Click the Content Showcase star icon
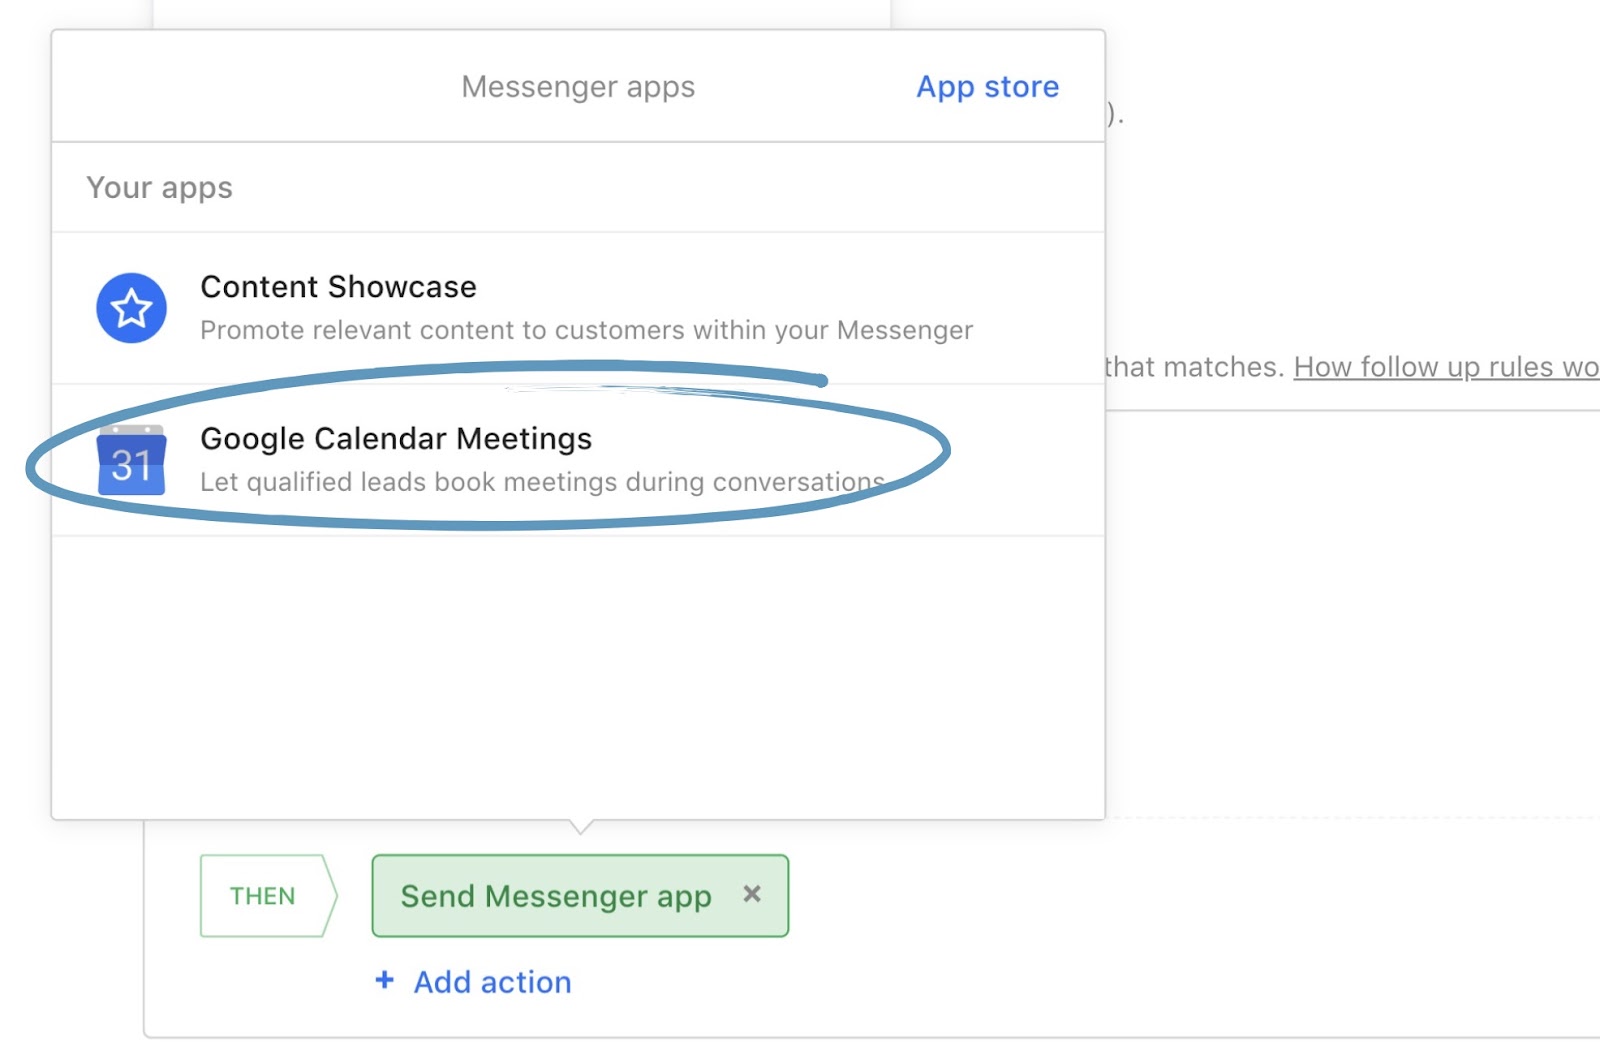The image size is (1600, 1055). (131, 308)
